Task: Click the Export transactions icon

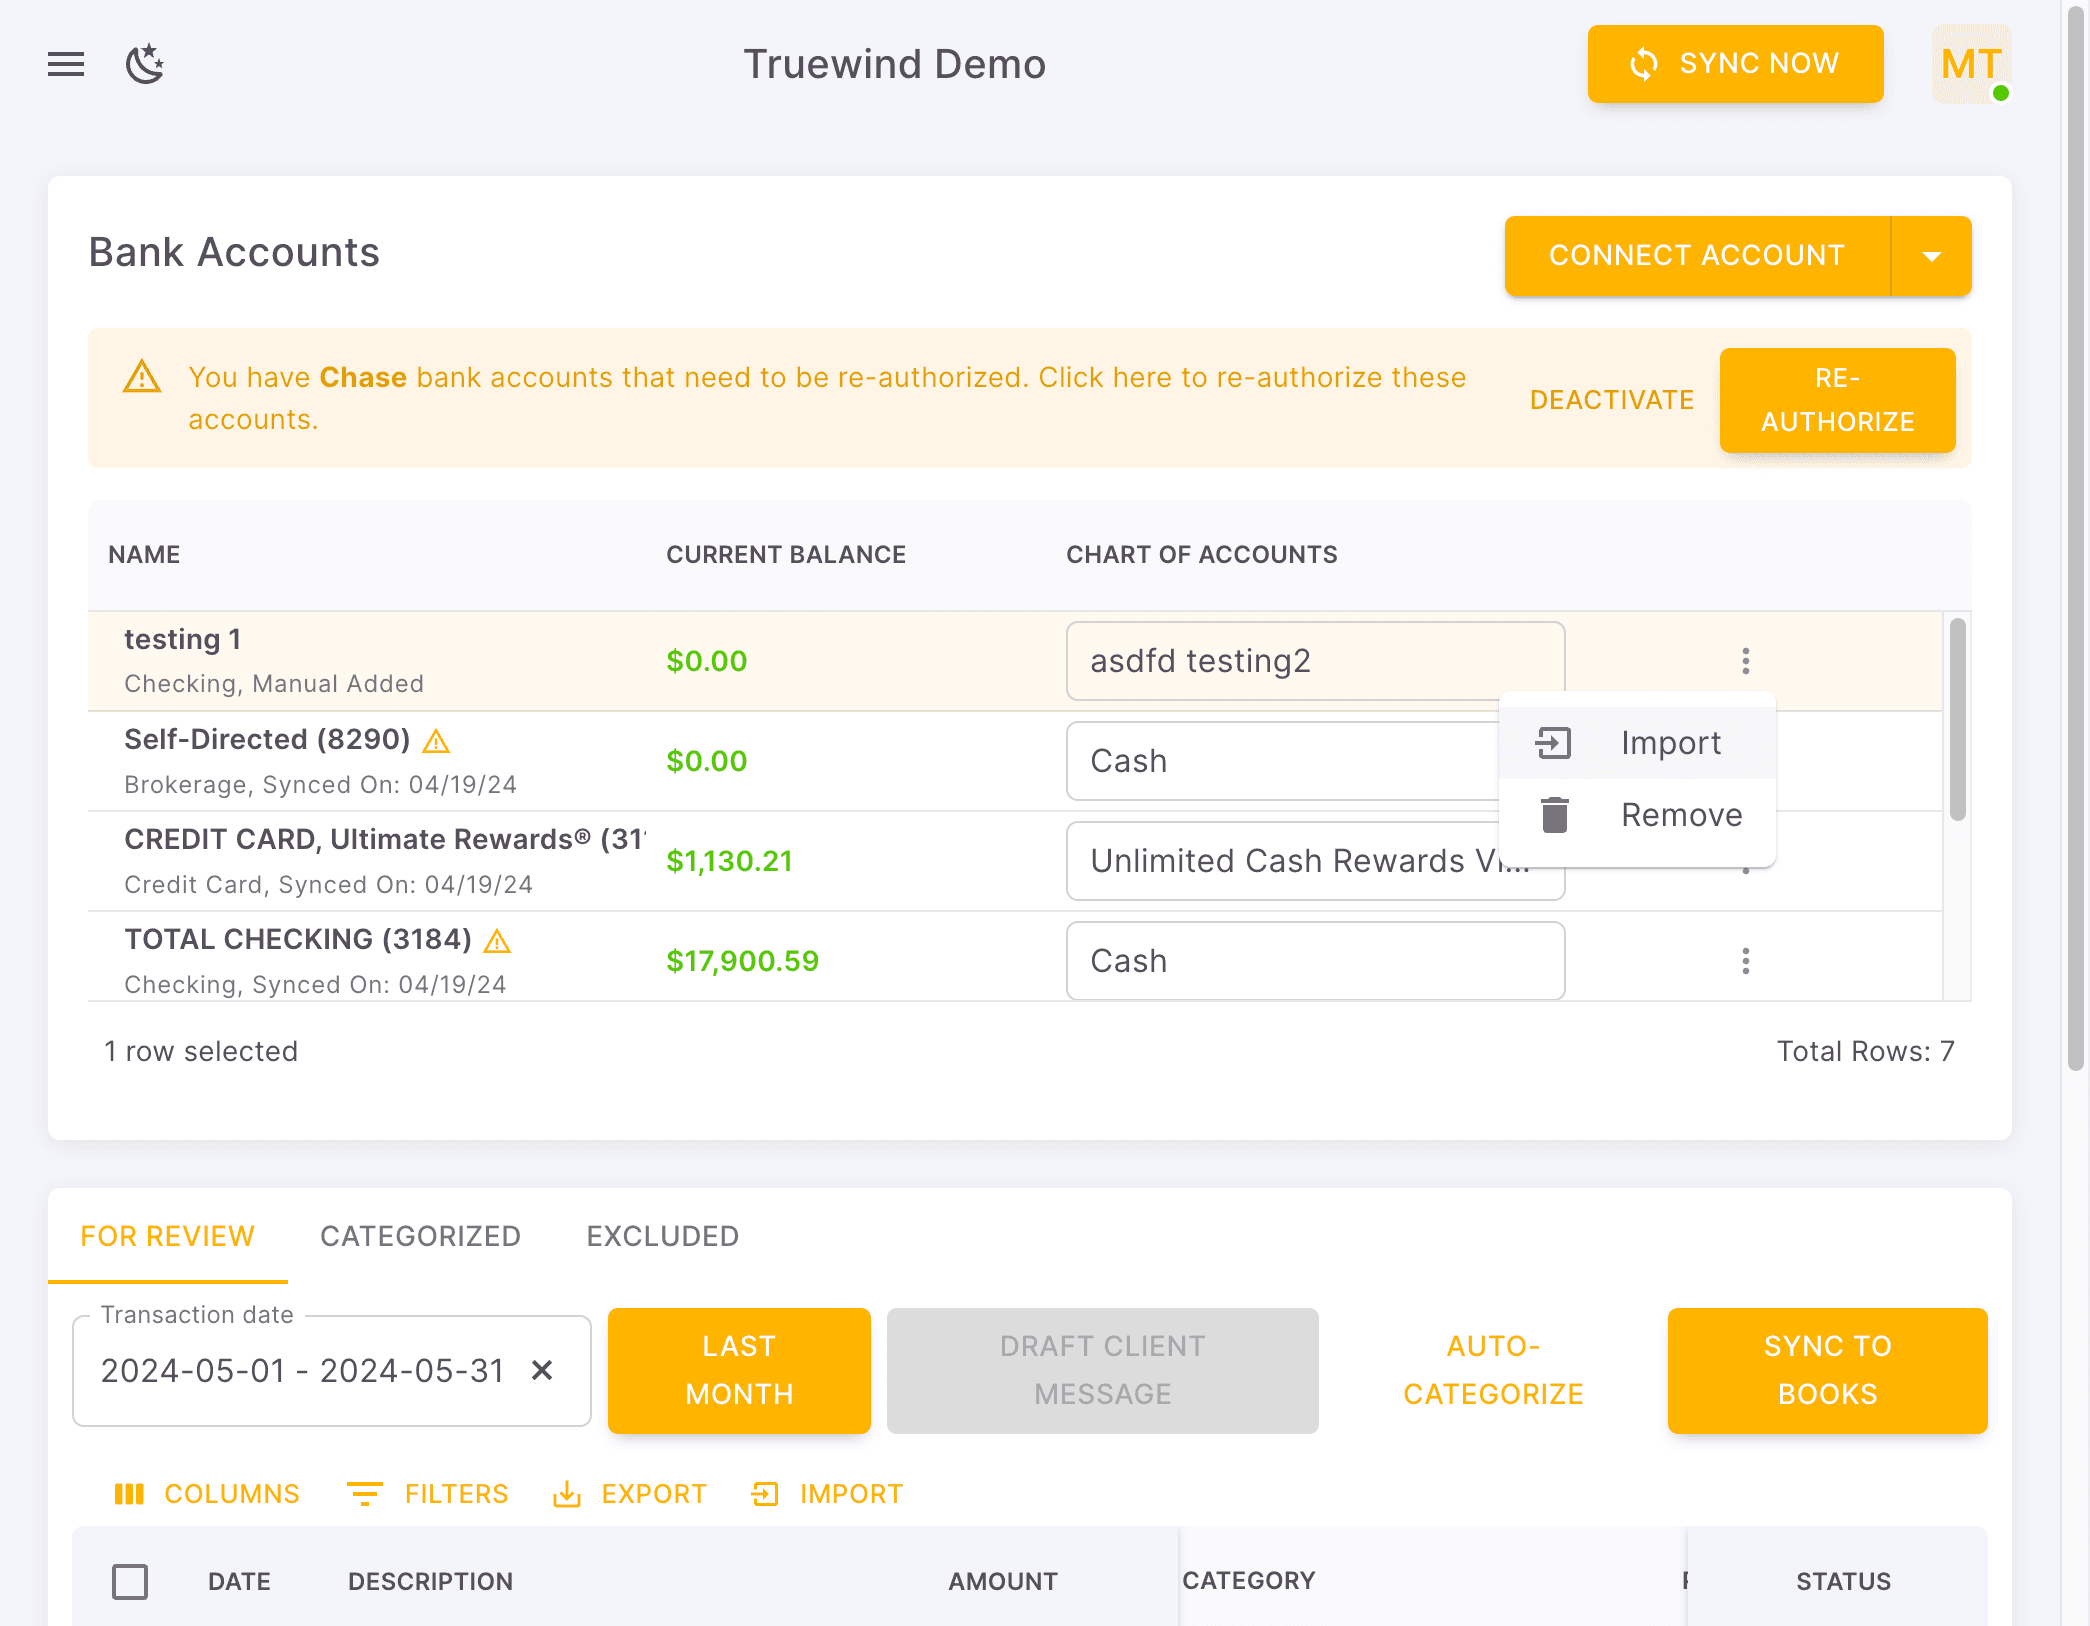Action: 567,1493
